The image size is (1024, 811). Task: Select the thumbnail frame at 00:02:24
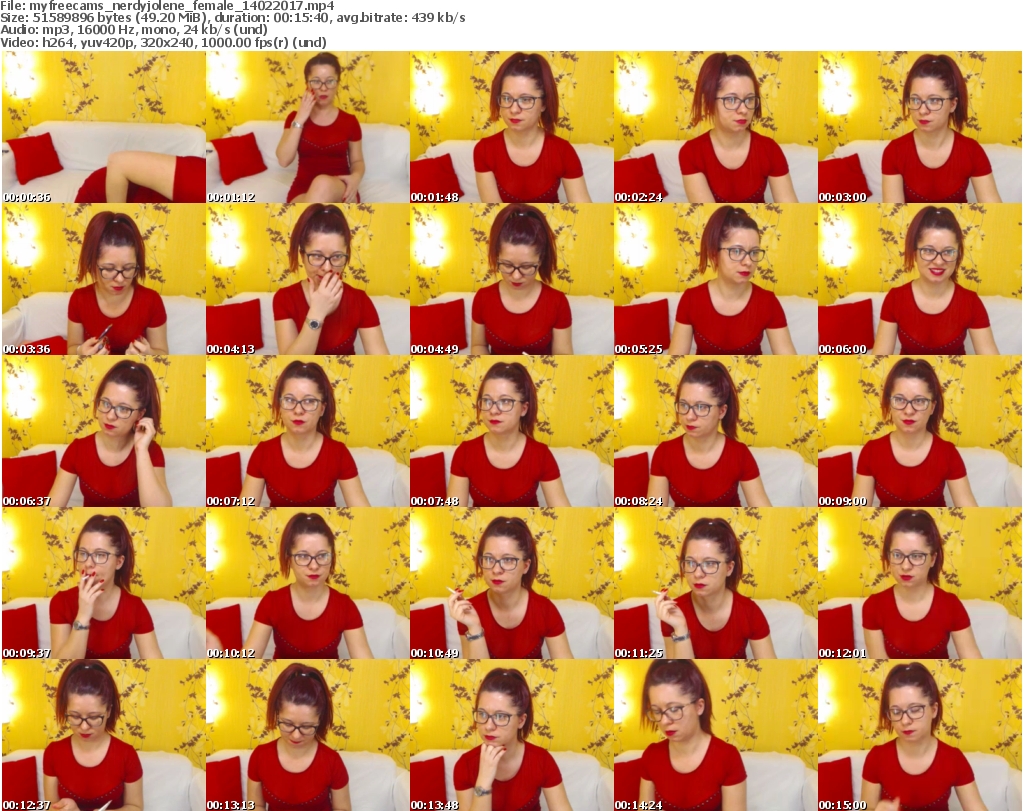pos(716,127)
